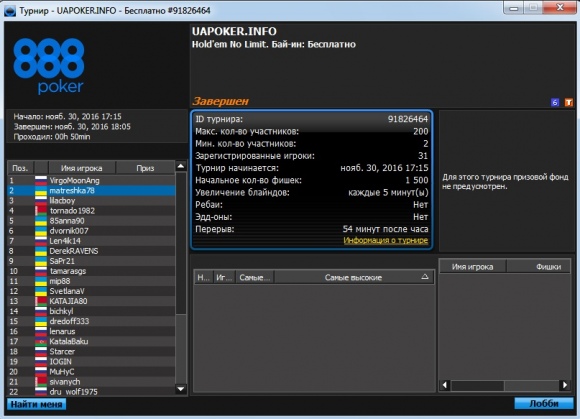Select player matreshka78 in the list
This screenshot has height=419, width=580.
pos(91,190)
